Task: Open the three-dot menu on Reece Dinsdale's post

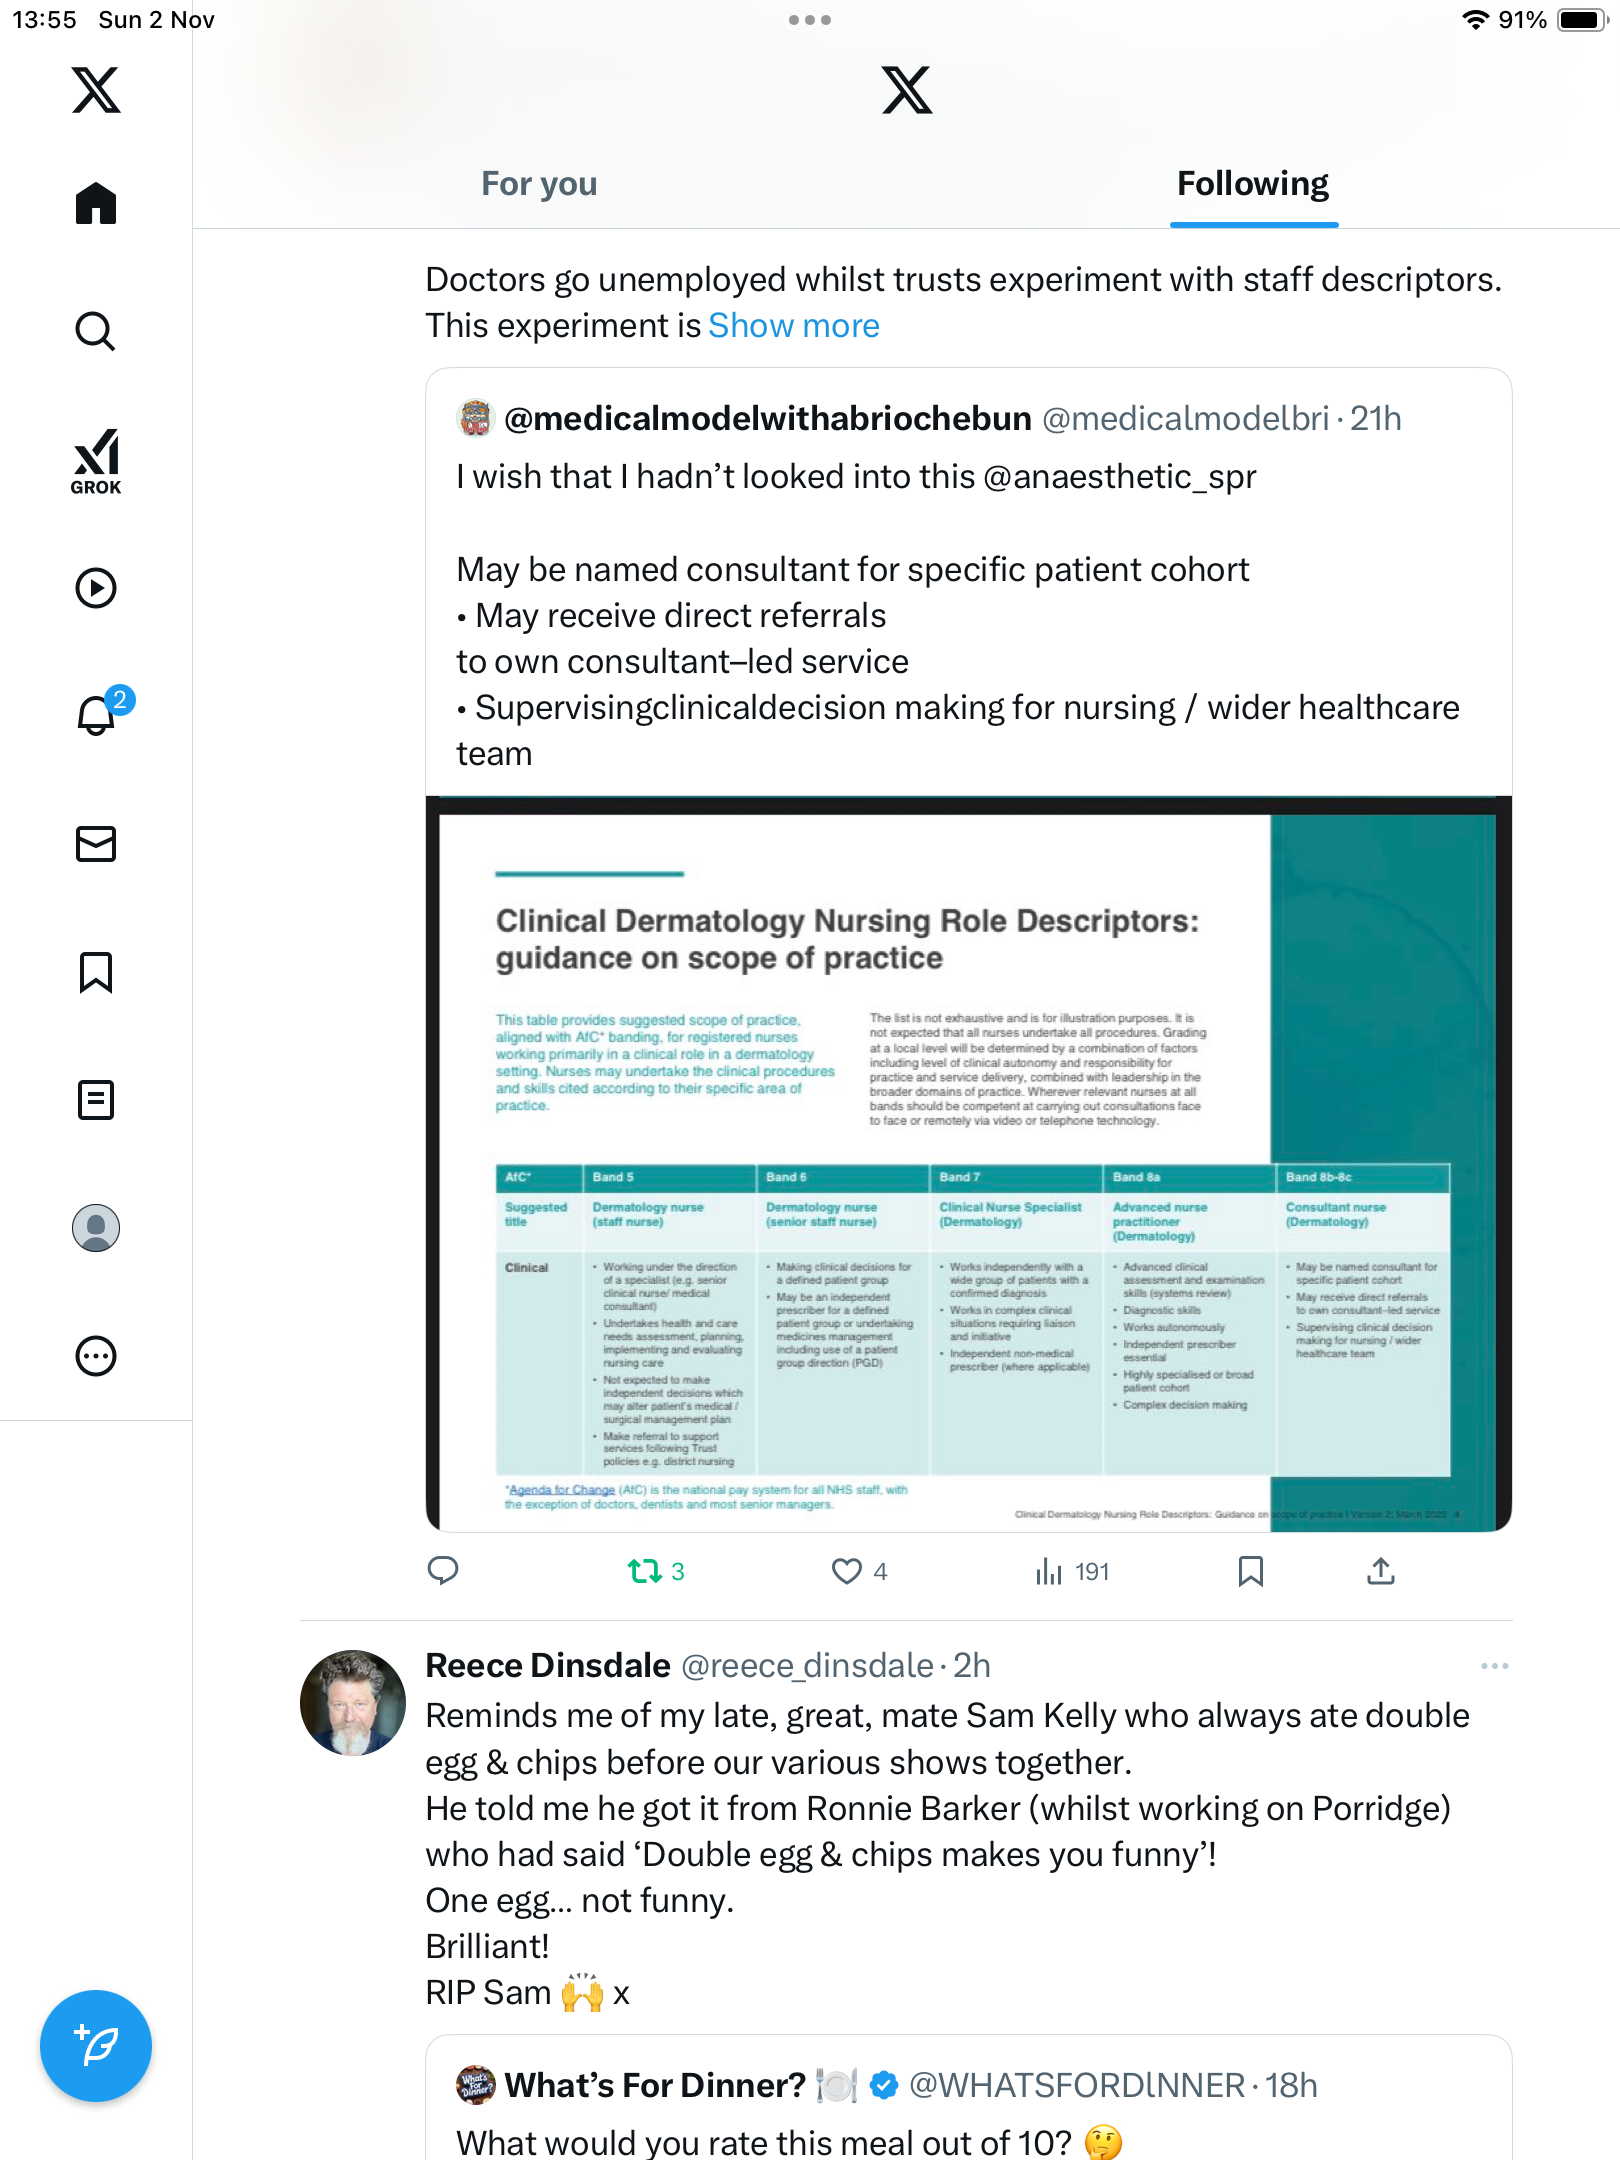Action: point(1495,1666)
